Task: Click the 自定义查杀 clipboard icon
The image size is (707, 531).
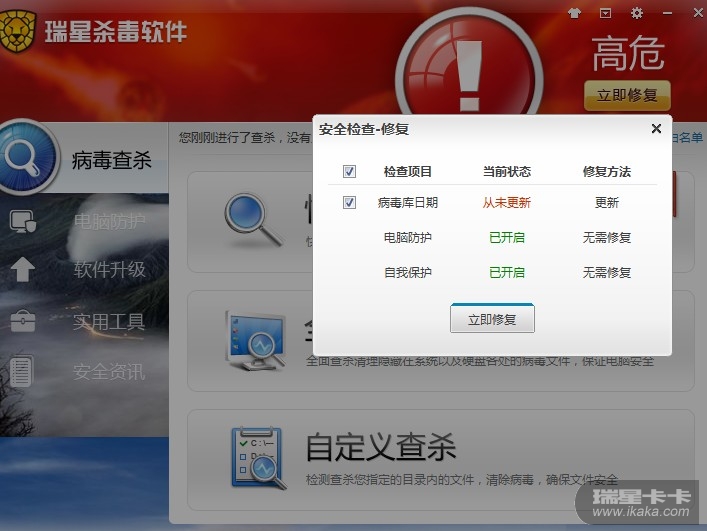Action: (x=258, y=457)
